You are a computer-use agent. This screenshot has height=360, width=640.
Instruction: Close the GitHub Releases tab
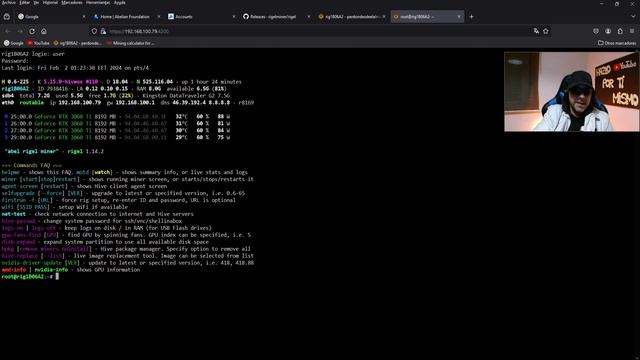click(x=309, y=17)
